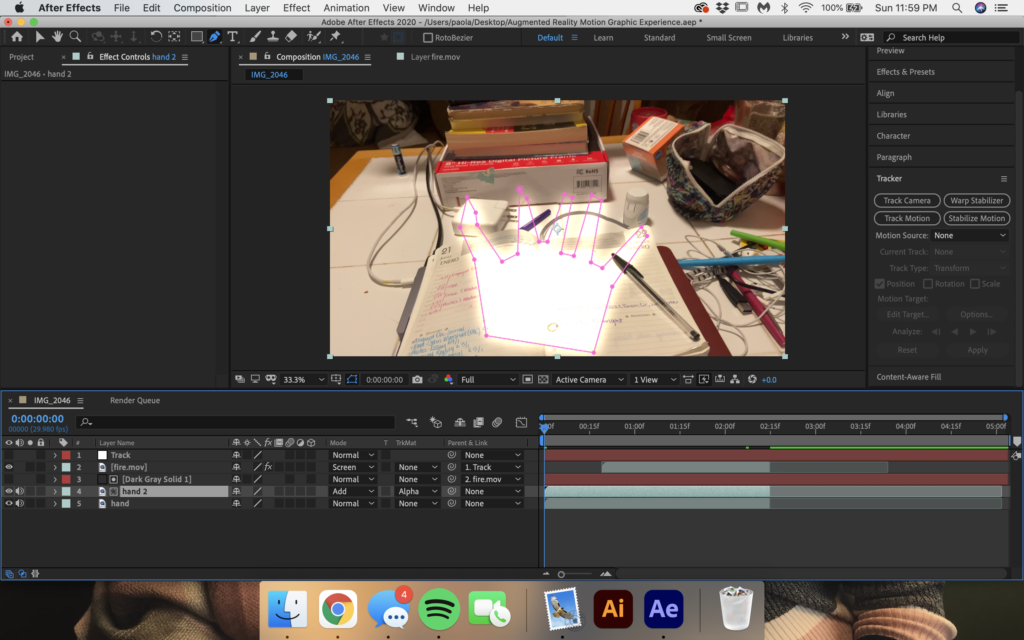Mute audio of the hand 2 layer

19,491
